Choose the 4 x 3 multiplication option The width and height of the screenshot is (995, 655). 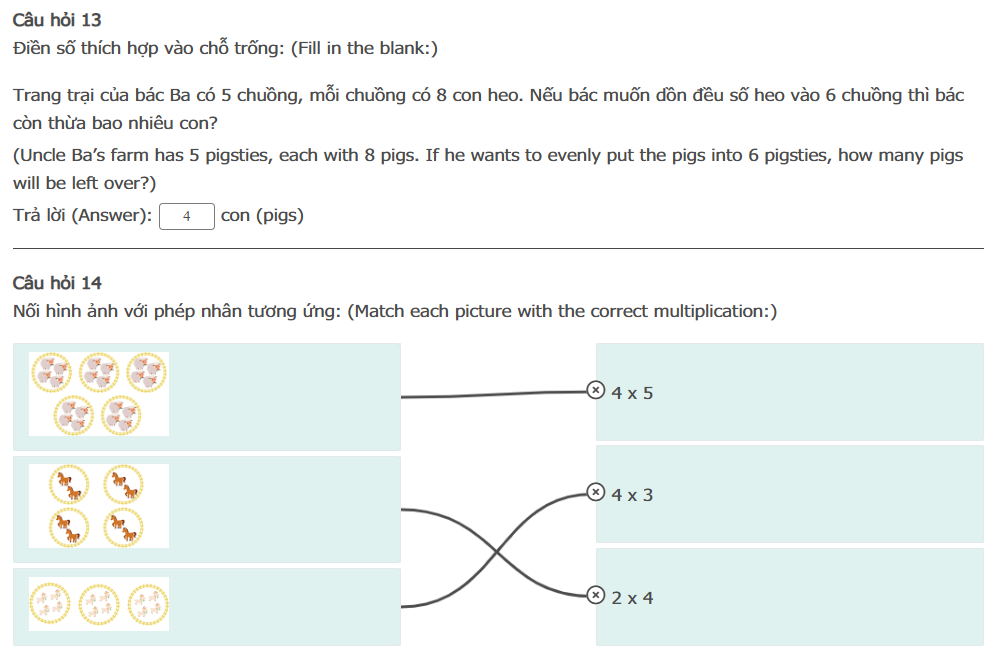point(632,495)
